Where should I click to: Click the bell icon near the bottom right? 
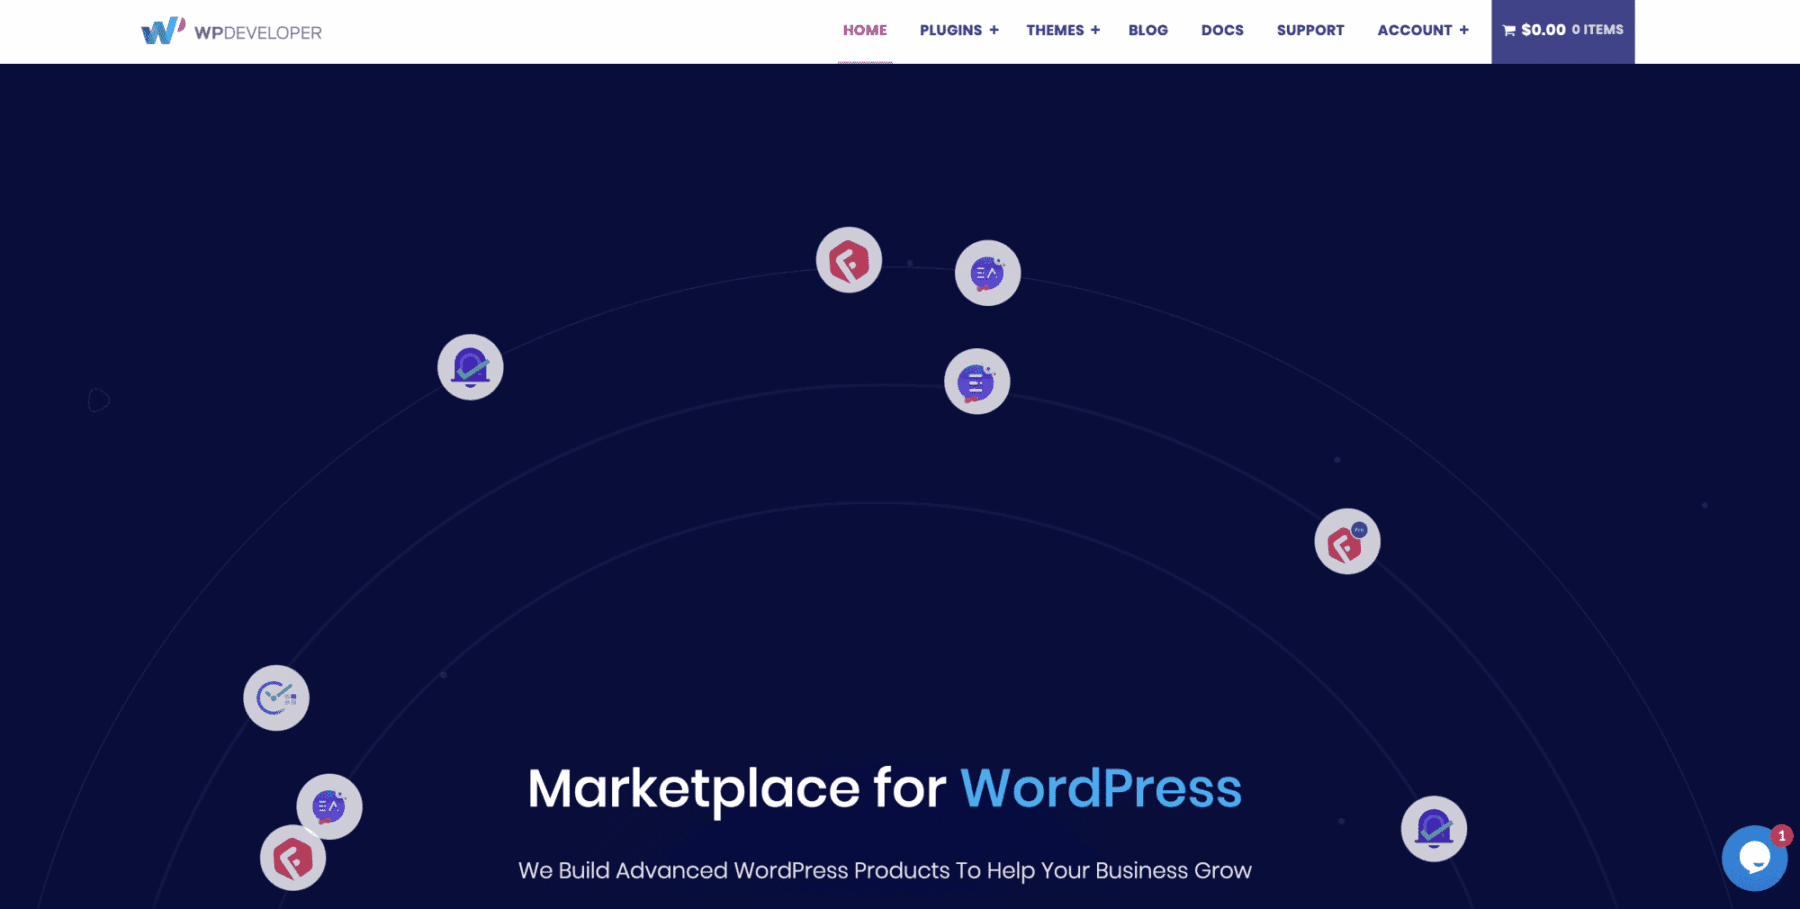pos(1432,828)
